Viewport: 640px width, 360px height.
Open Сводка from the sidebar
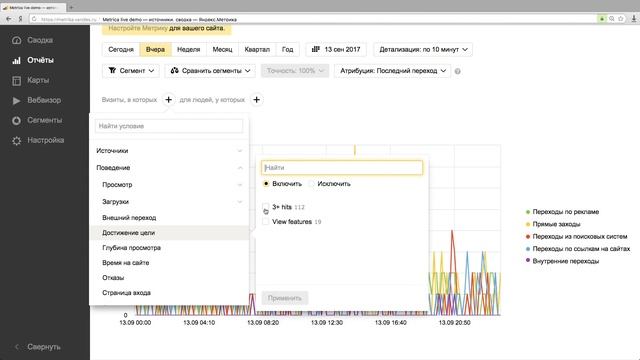(40, 40)
